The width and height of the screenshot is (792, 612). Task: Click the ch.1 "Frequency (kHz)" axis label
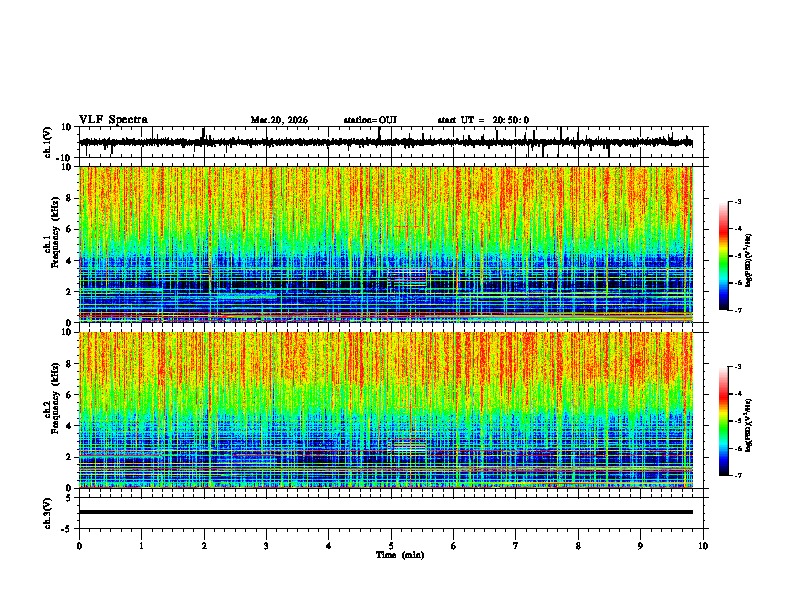click(x=55, y=232)
